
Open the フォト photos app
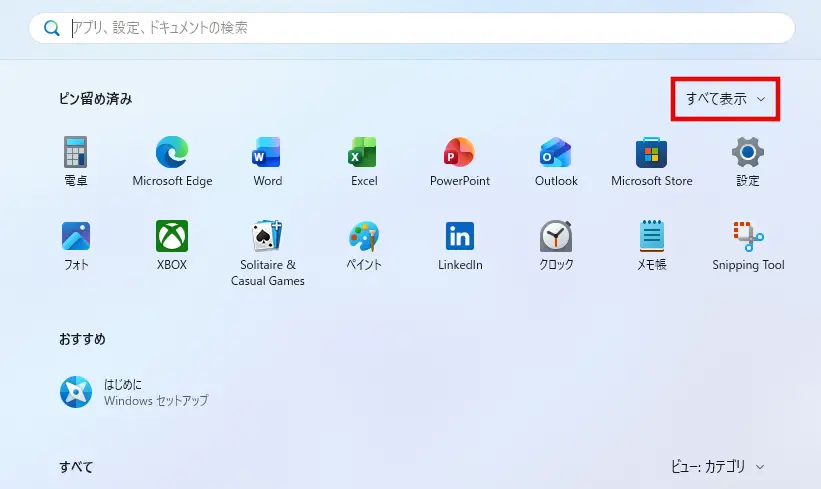[x=75, y=236]
